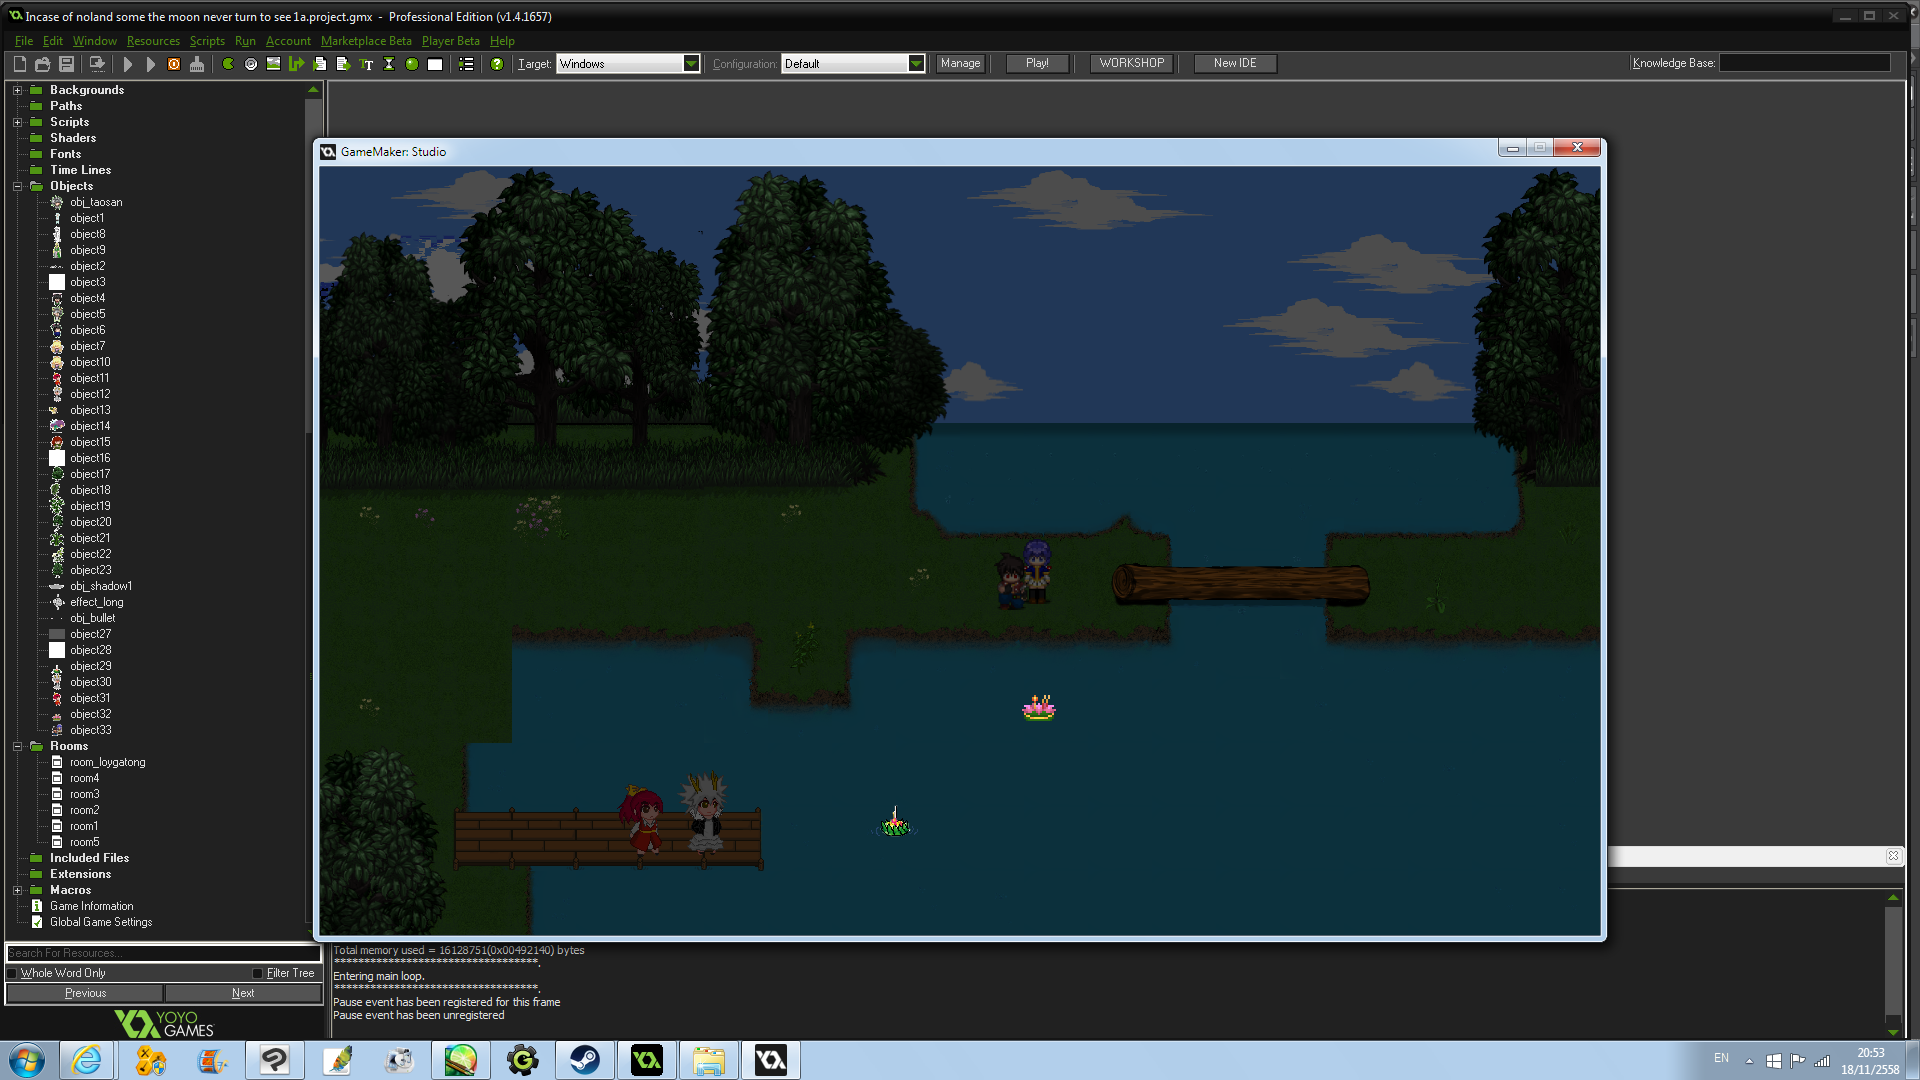Image resolution: width=1920 pixels, height=1080 pixels.
Task: Click the Create Timeline hourglass icon
Action: 389,64
